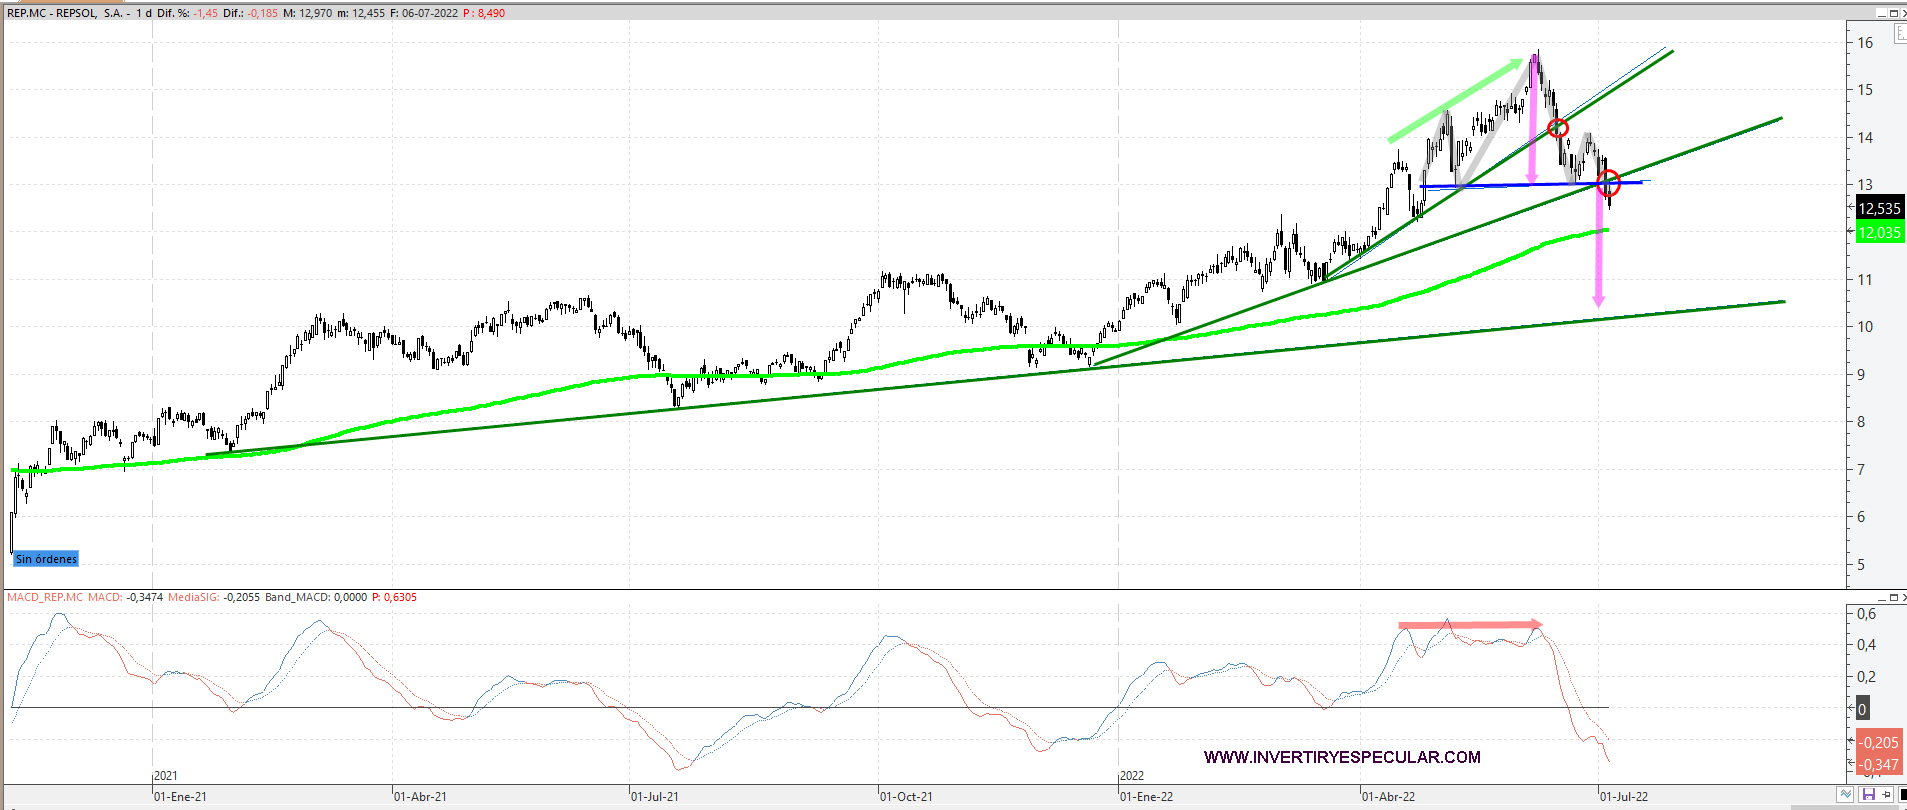
Task: Click the purple save chart icon
Action: coord(1868,794)
